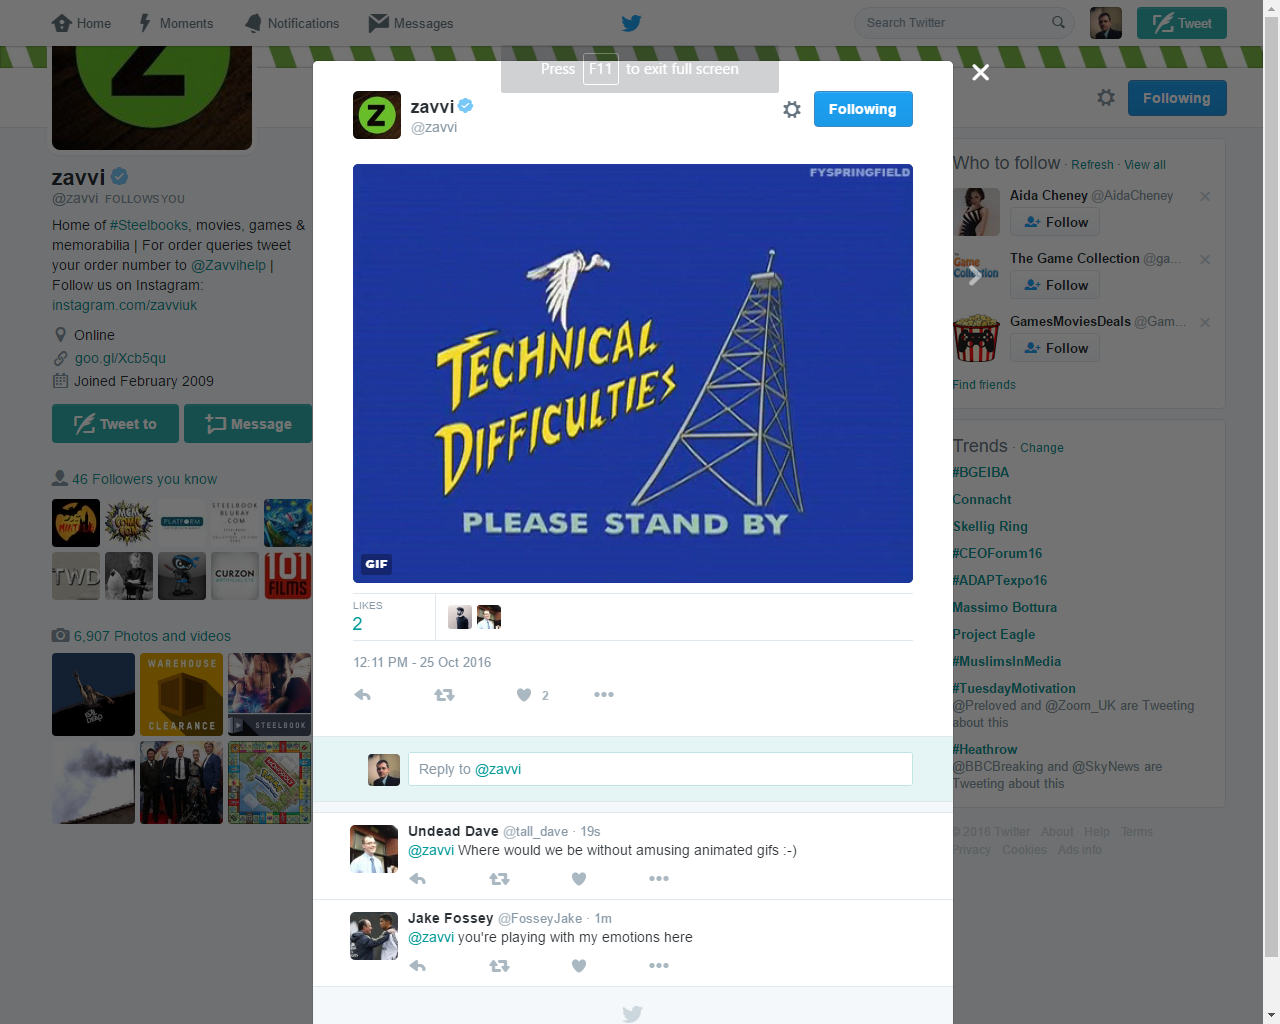Open the Curzon follower avatar
The height and width of the screenshot is (1024, 1280).
pyautogui.click(x=235, y=576)
